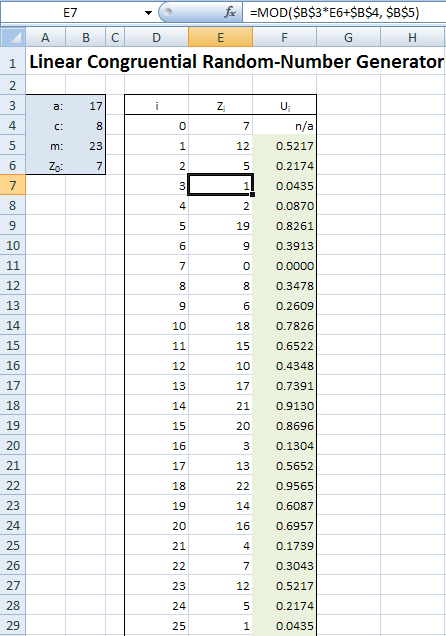The width and height of the screenshot is (446, 636).
Task: Click cell with value 0.7391
Action: [285, 386]
